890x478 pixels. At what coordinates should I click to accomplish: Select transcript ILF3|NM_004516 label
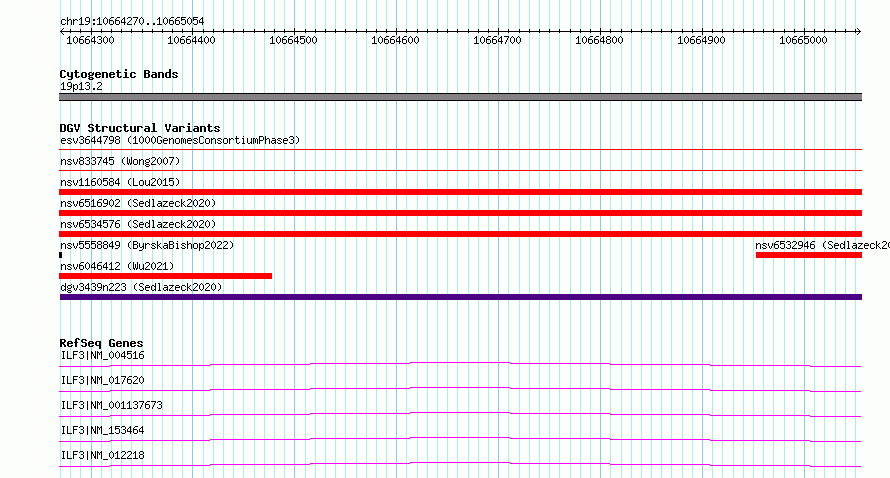pyautogui.click(x=102, y=355)
